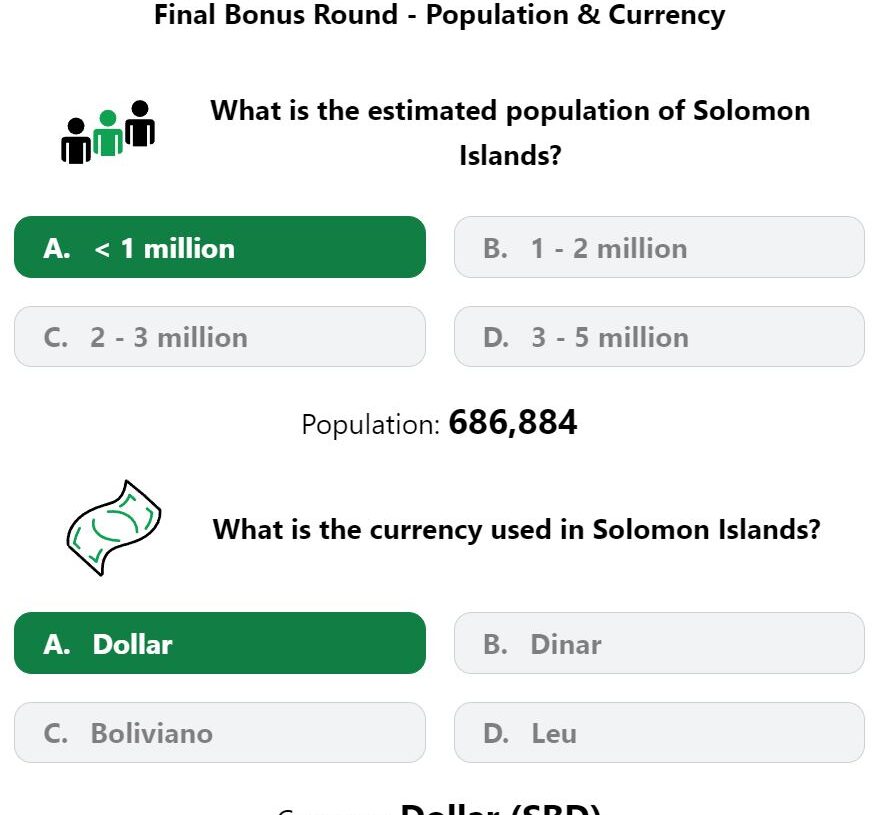874x815 pixels.
Task: Select answer B. 1 - 2 million
Action: point(659,247)
